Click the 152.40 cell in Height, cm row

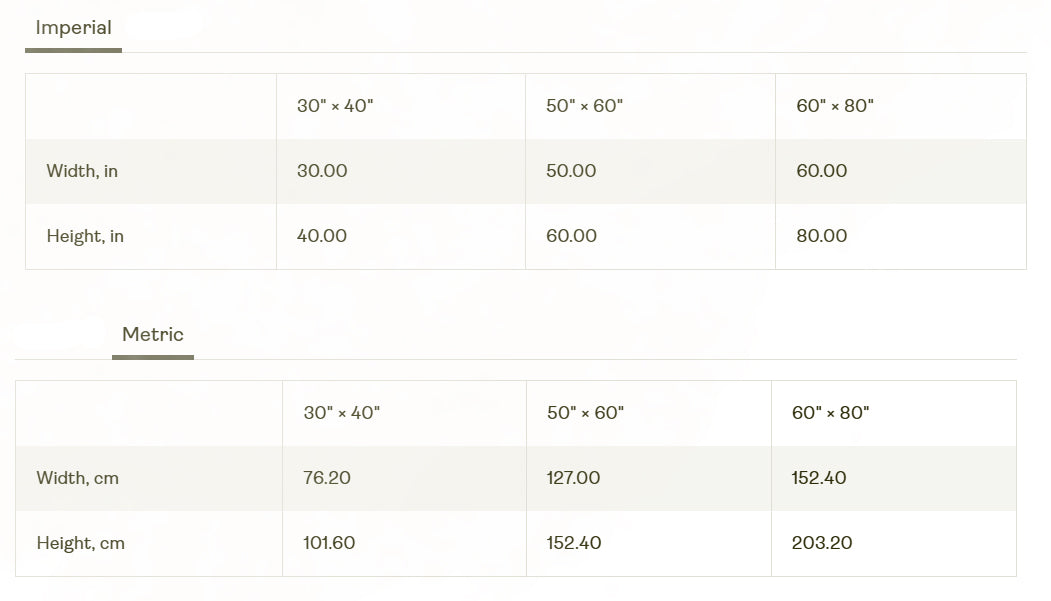pos(574,543)
